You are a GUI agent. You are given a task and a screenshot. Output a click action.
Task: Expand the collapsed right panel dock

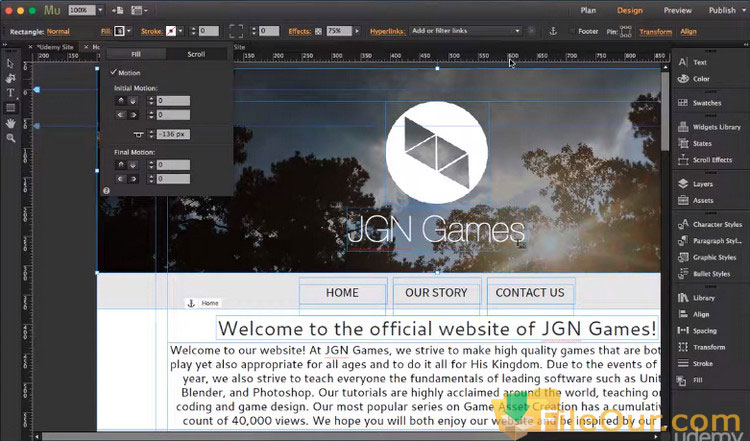[747, 44]
